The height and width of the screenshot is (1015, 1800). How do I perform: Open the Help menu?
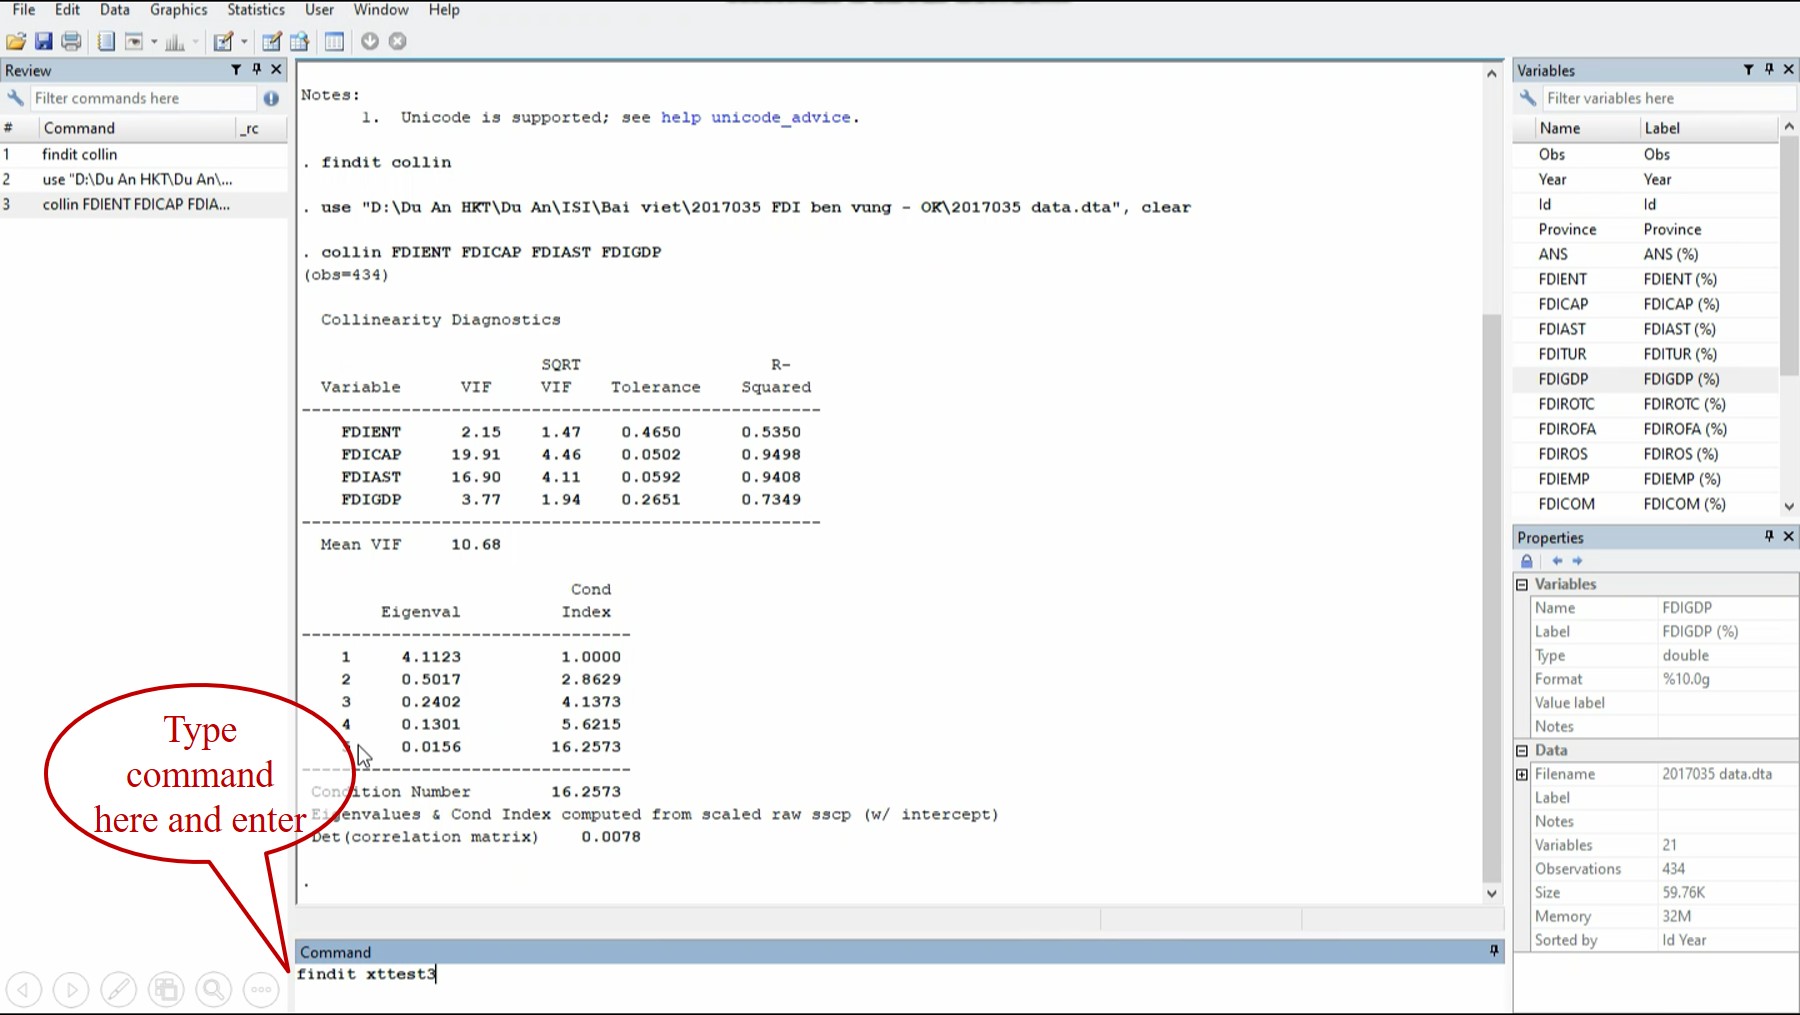click(444, 10)
